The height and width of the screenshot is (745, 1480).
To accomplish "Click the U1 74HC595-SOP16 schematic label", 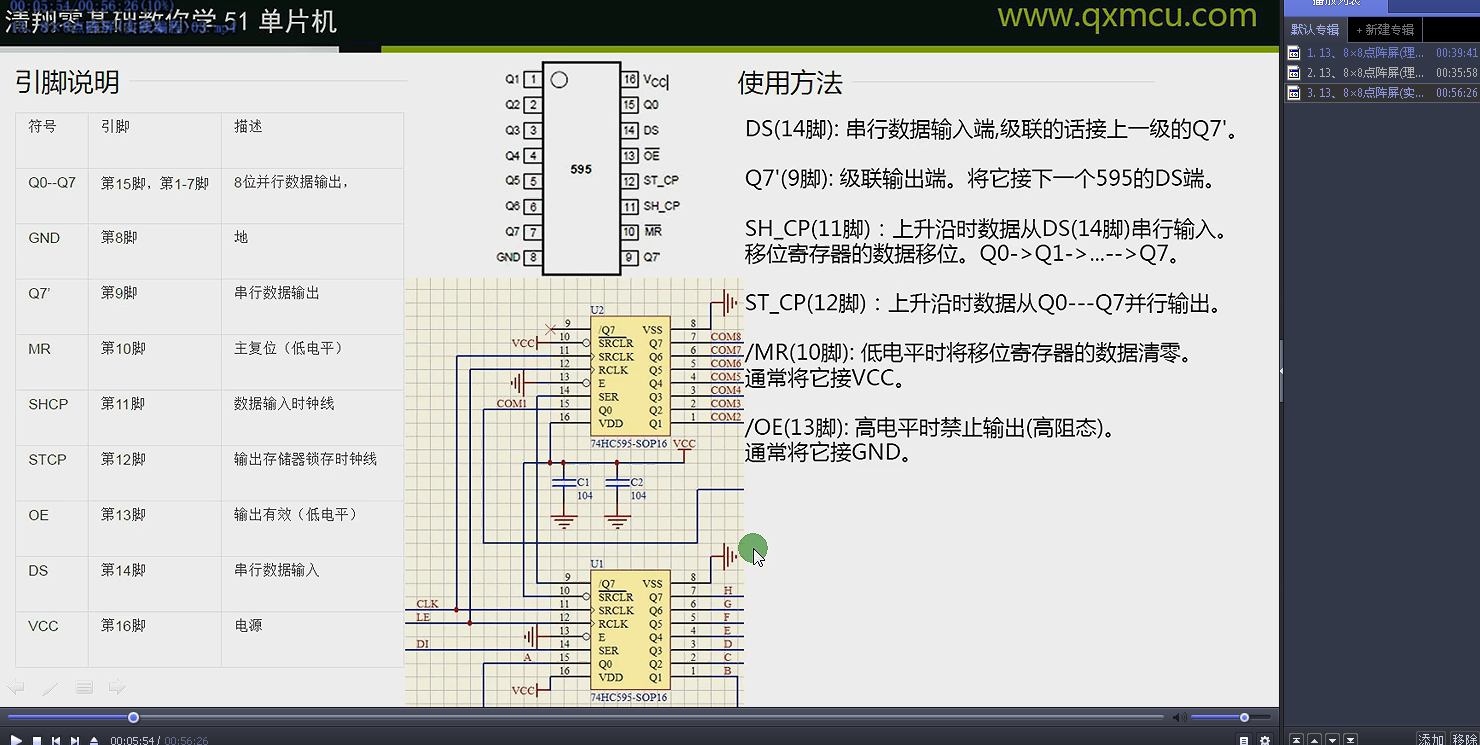I will coord(628,697).
